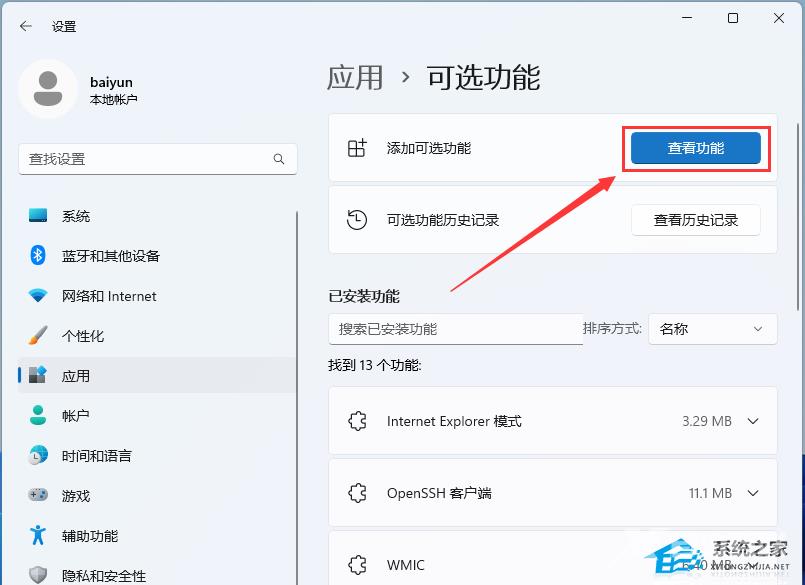The height and width of the screenshot is (585, 805).
Task: Maximize the 设置 window
Action: [733, 18]
